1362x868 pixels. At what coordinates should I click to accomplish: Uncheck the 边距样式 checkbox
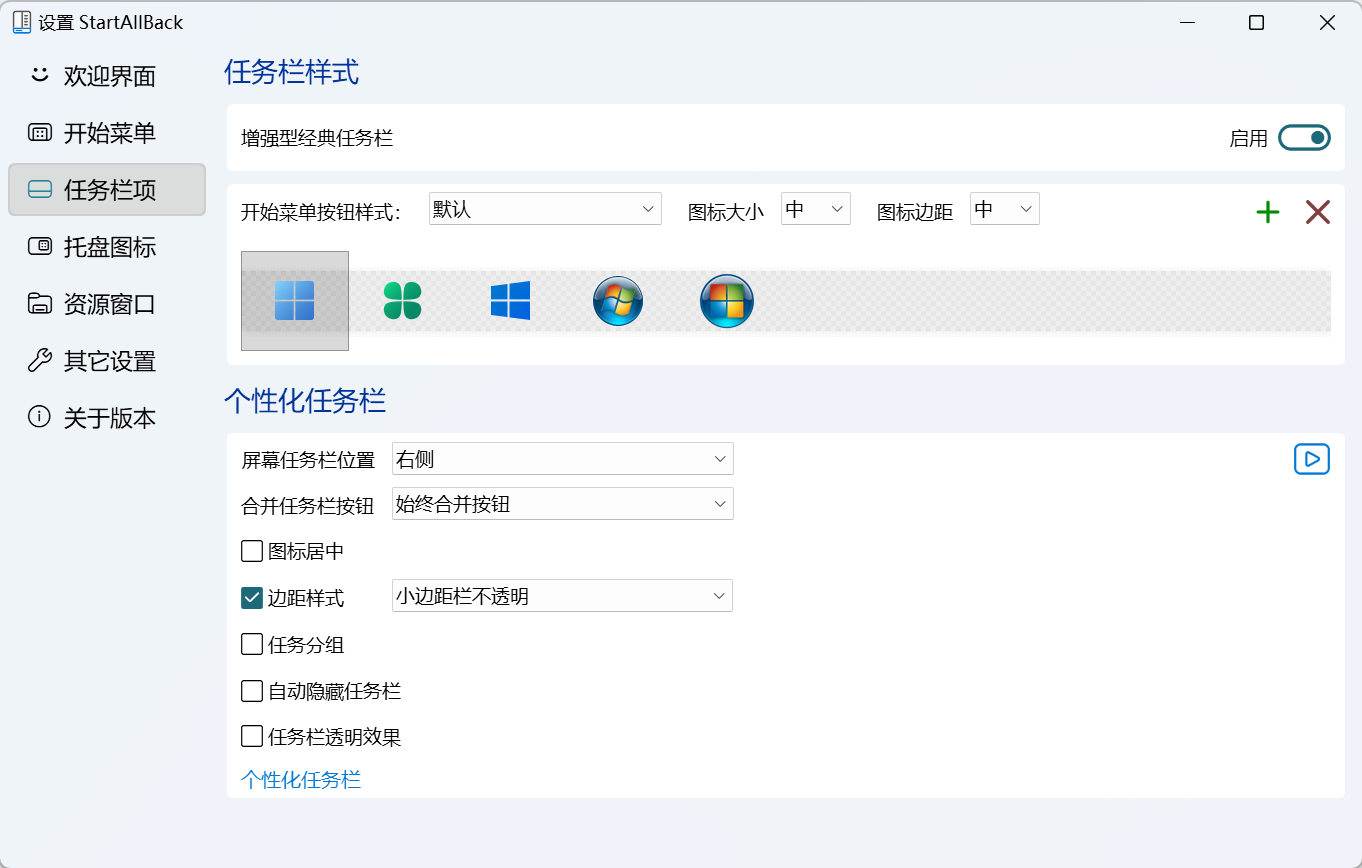coord(252,598)
